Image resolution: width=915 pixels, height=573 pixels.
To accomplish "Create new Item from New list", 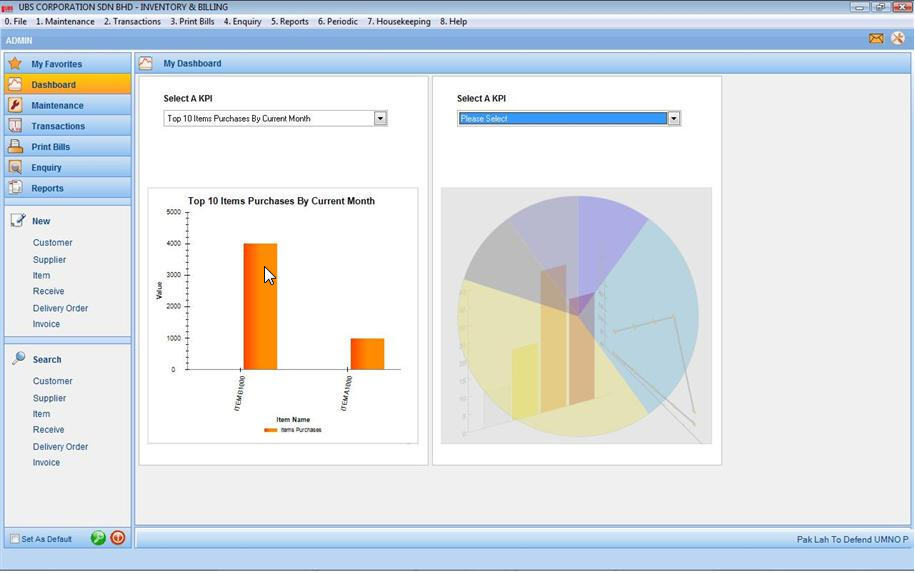I will [x=41, y=275].
